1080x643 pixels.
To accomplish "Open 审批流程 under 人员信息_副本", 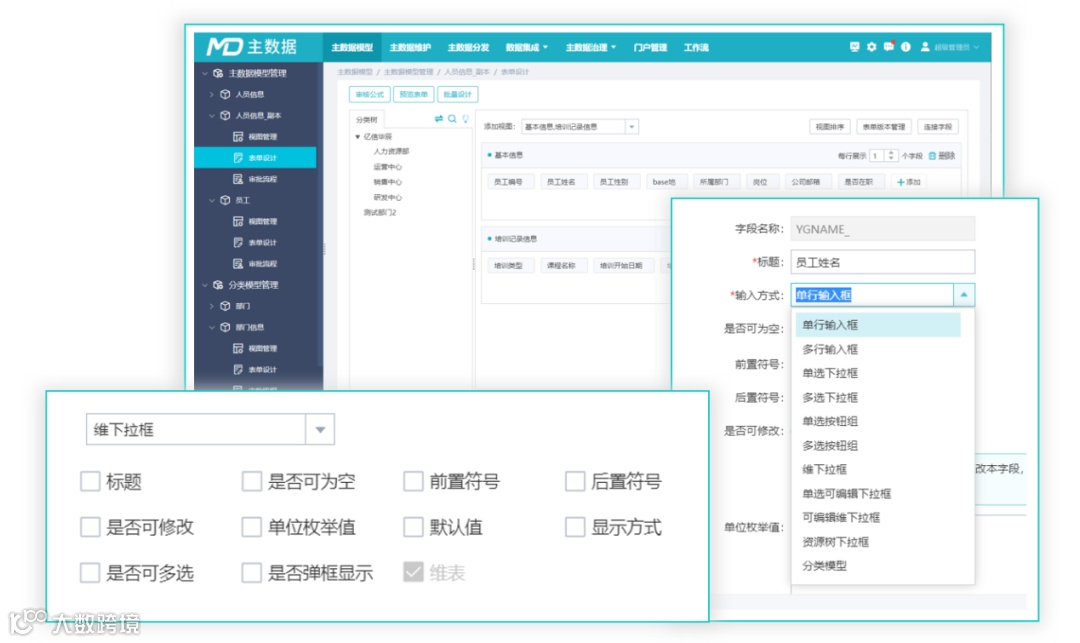I will (256, 179).
